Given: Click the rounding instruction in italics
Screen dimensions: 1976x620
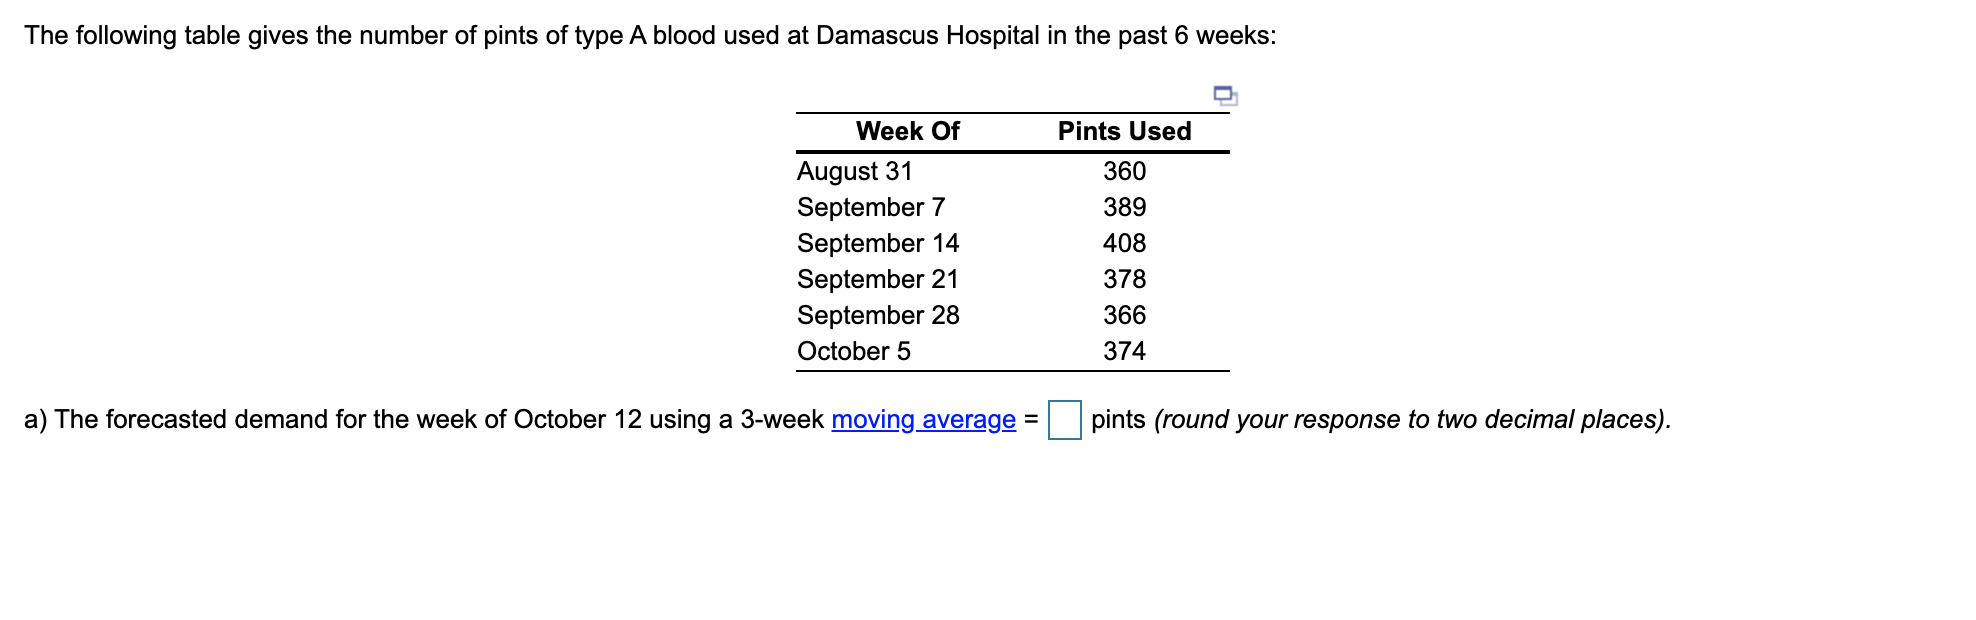Looking at the screenshot, I should (x=1411, y=419).
